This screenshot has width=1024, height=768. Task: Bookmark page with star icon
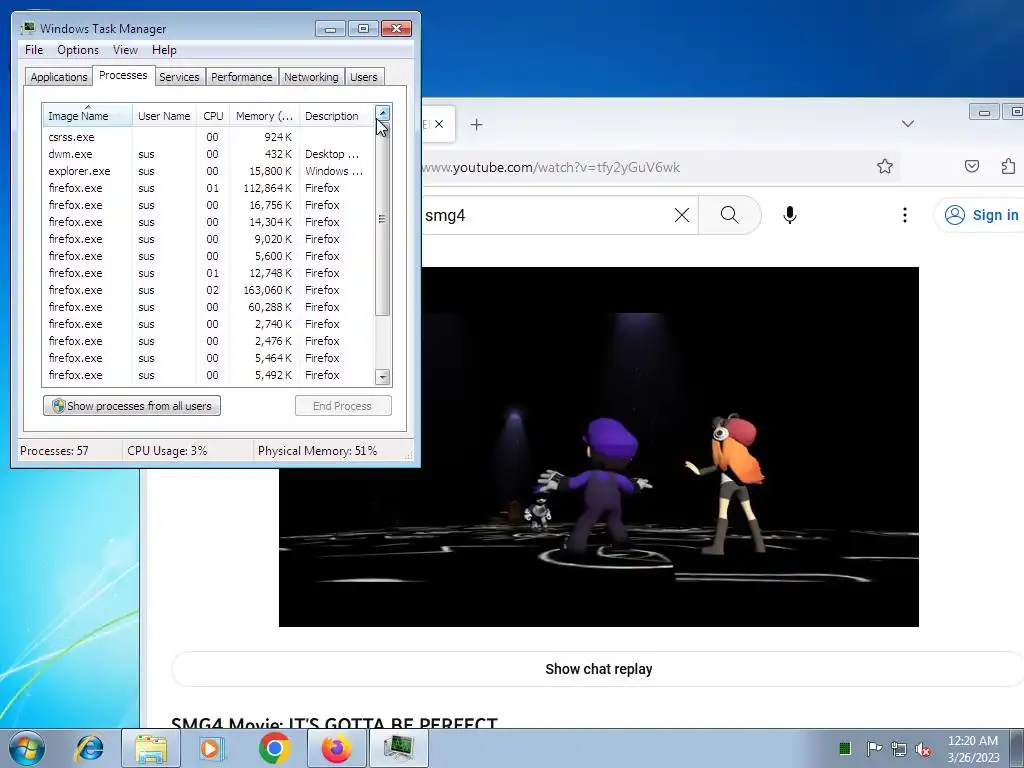click(885, 167)
